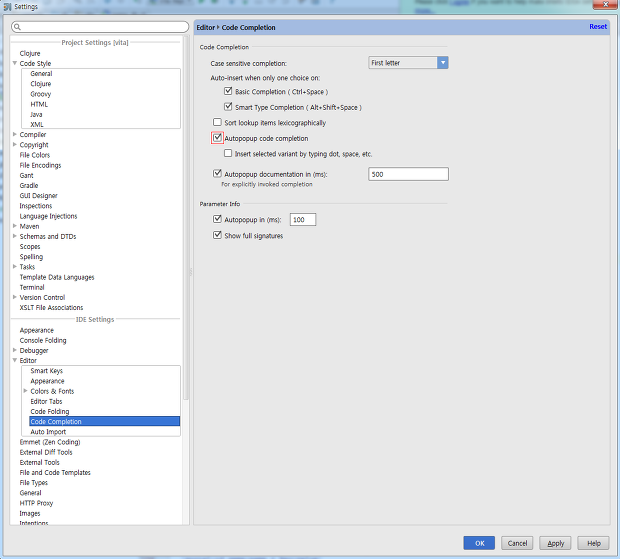The width and height of the screenshot is (620, 559).
Task: Disable Autopopup code completion checkbox
Action: click(x=217, y=138)
